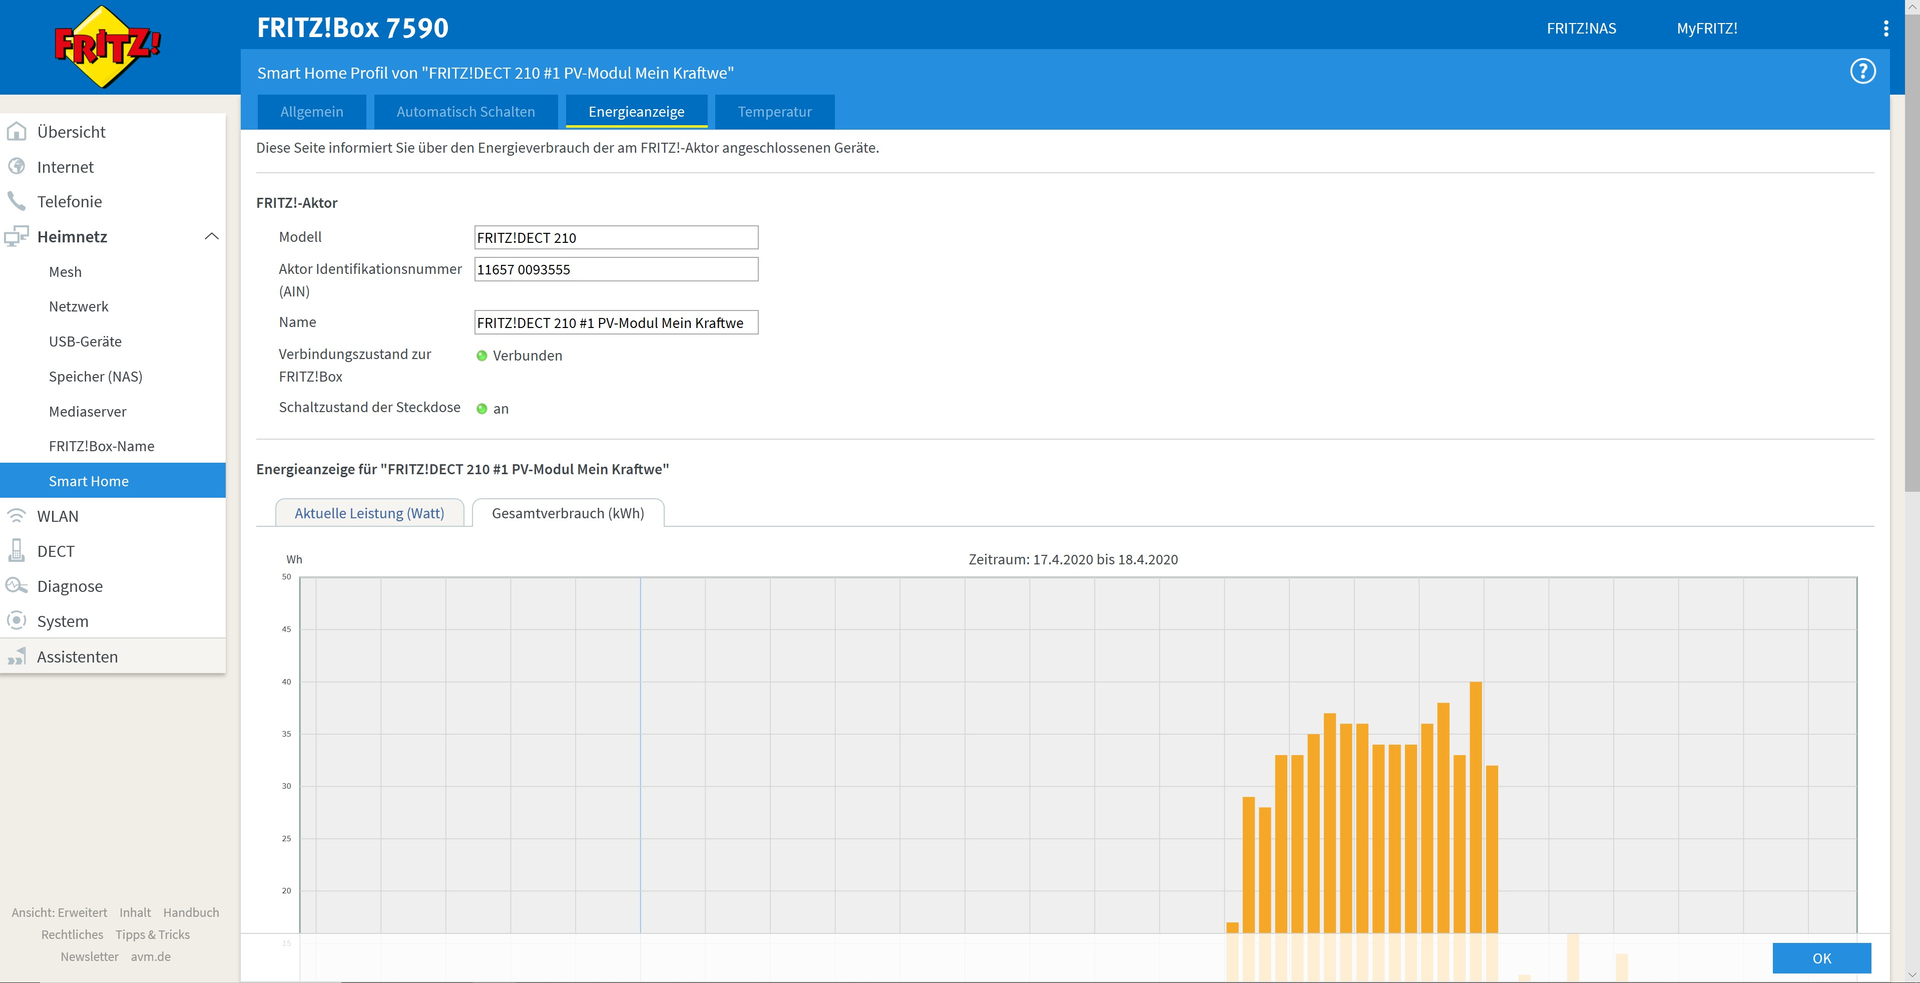
Task: Click the Übersicht house icon
Action: click(17, 131)
